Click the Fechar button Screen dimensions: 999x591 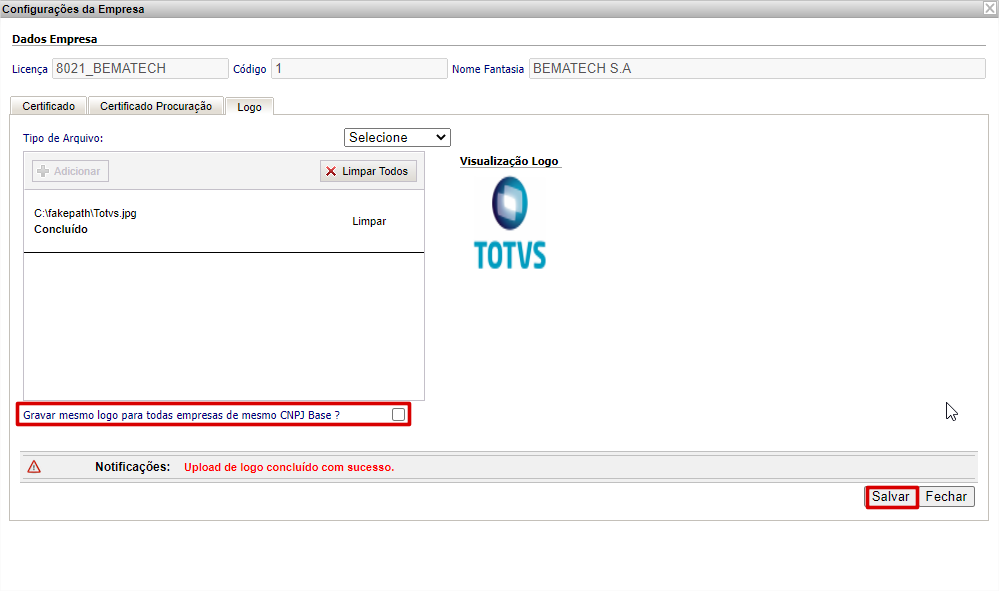click(946, 497)
